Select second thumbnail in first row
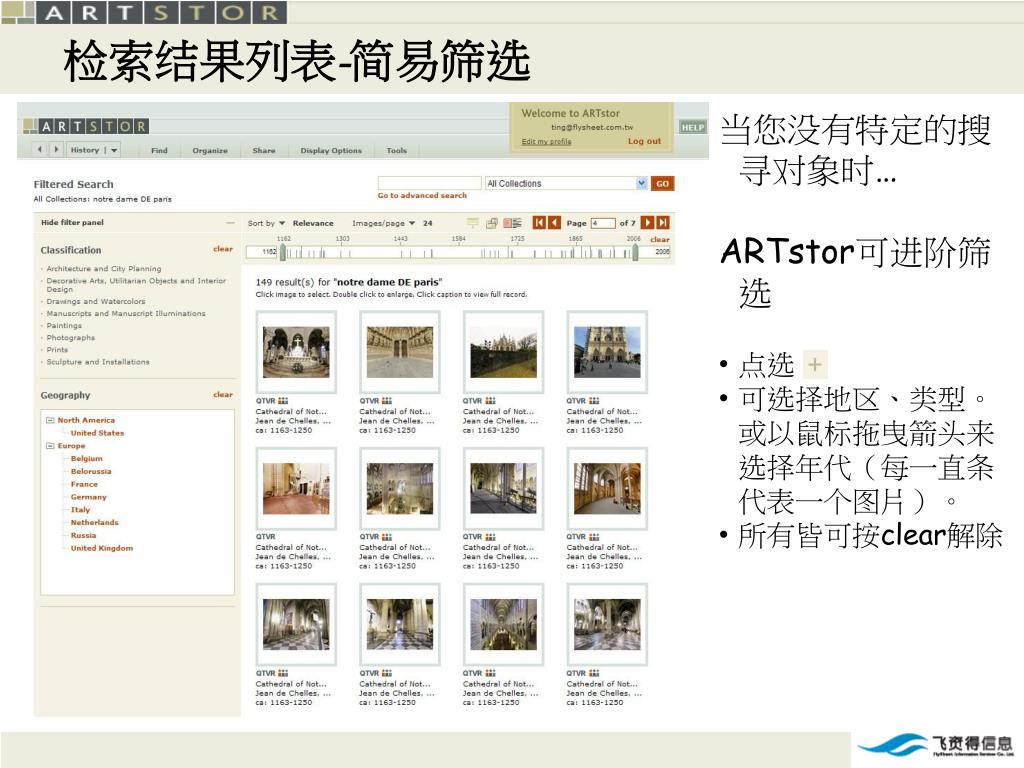This screenshot has height=768, width=1024. tap(400, 352)
